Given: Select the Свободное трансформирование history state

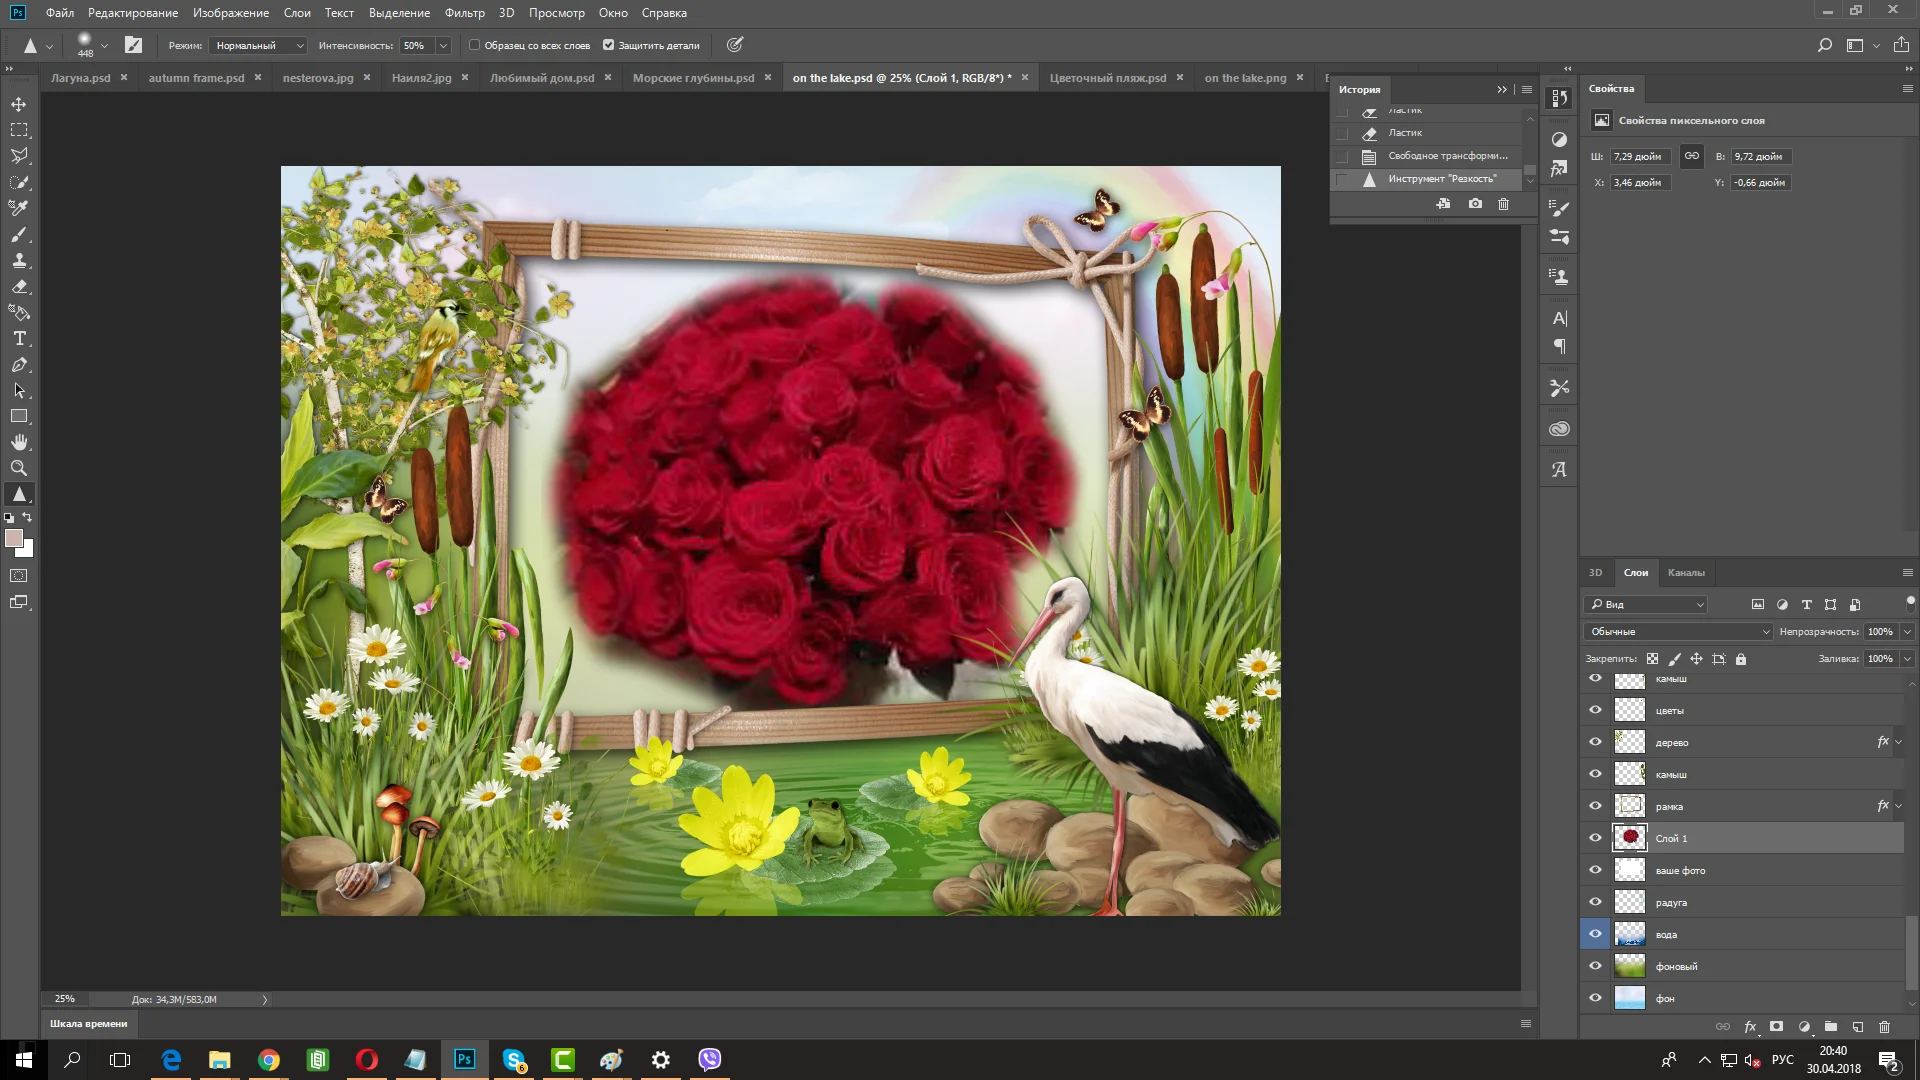Looking at the screenshot, I should click(1447, 156).
